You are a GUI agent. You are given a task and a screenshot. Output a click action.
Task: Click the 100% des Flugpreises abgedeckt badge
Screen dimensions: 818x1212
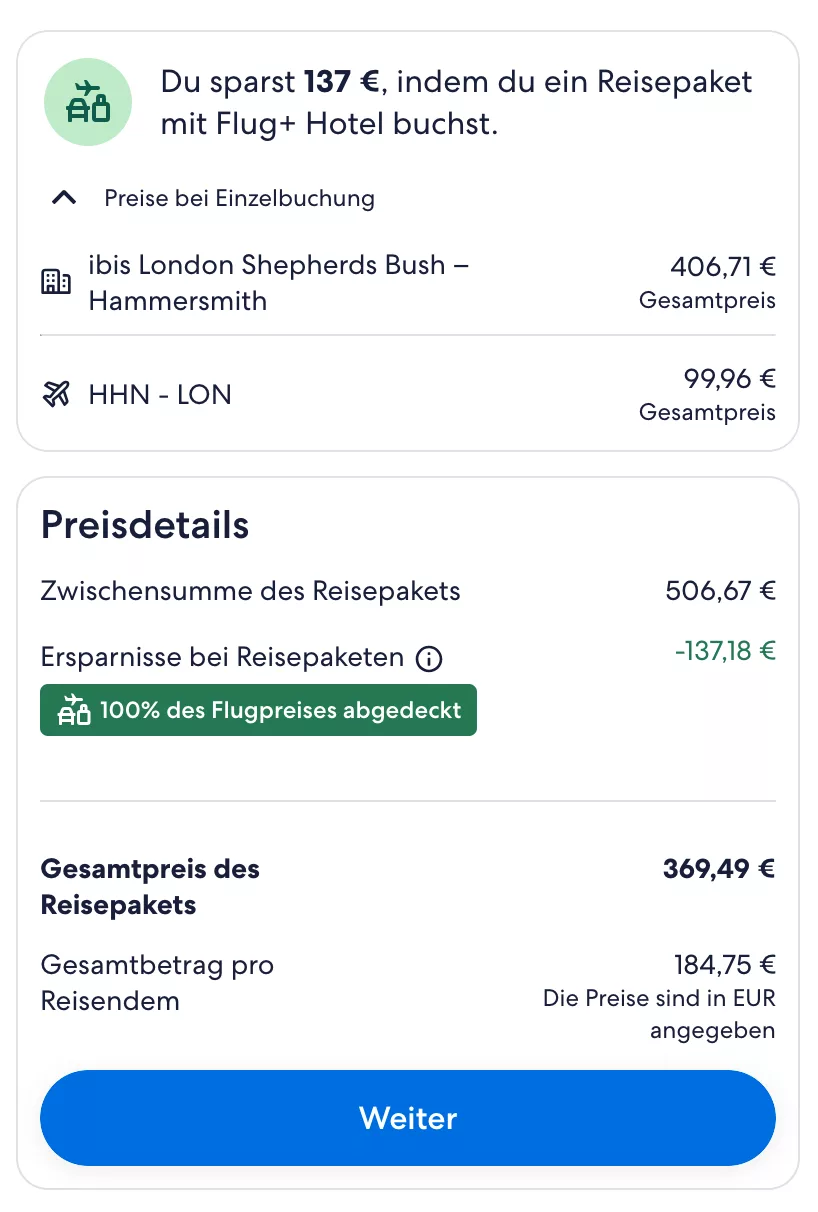pyautogui.click(x=258, y=711)
